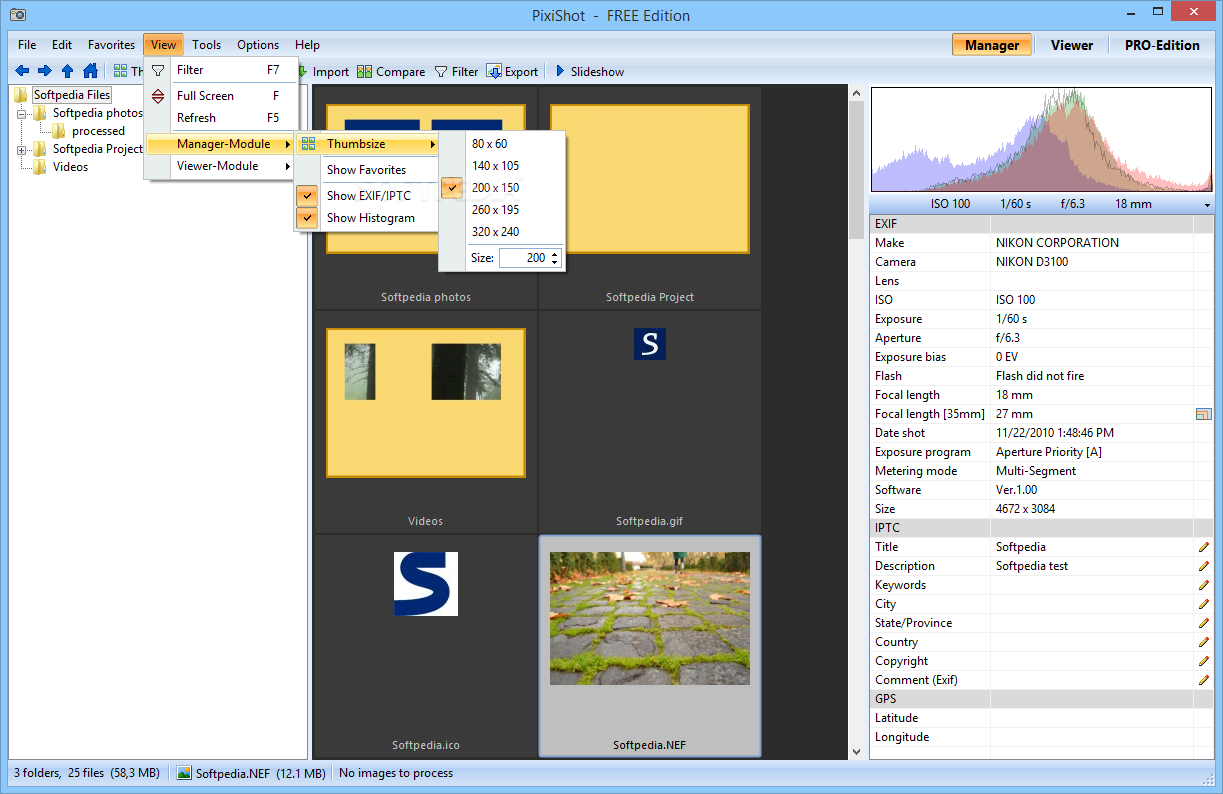
Task: Go up one folder level
Action: coord(67,71)
